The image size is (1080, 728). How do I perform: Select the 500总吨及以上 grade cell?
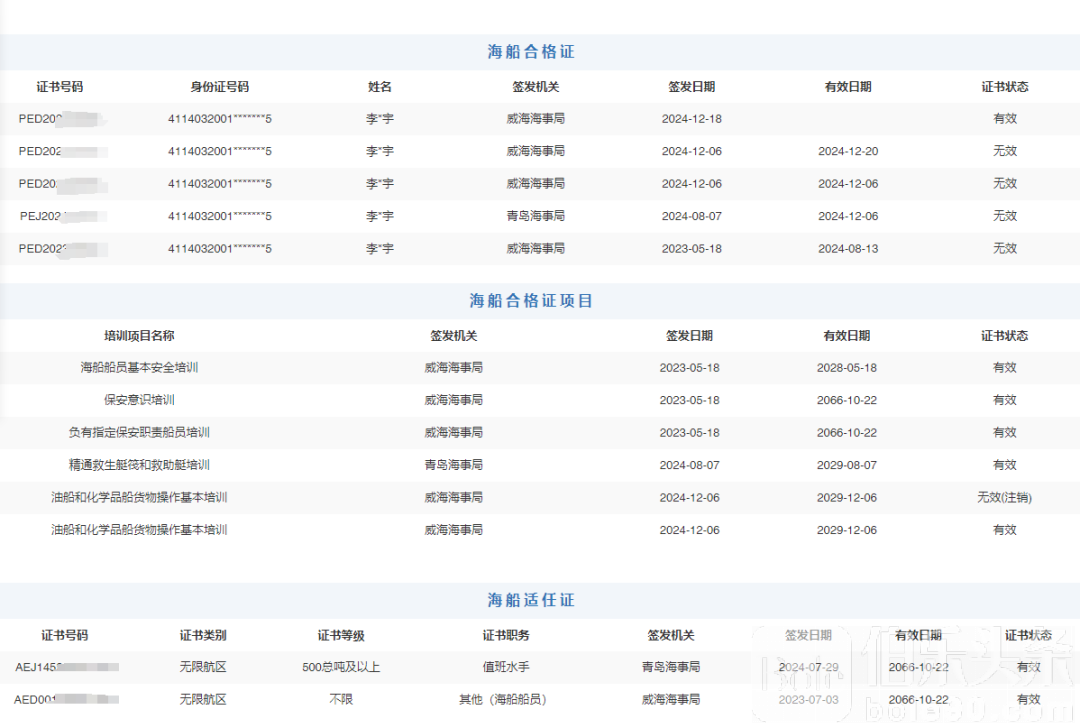click(341, 667)
